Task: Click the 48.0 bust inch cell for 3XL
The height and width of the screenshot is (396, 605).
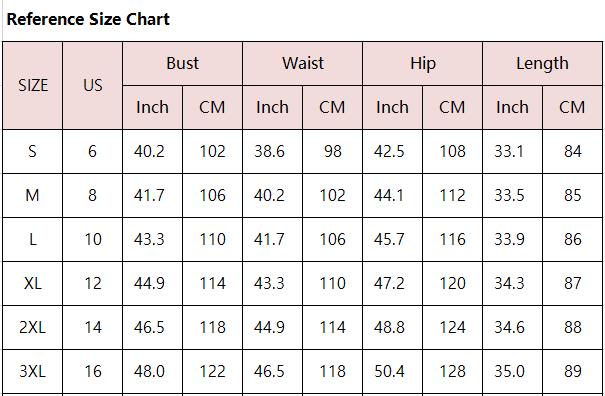Action: 152,371
